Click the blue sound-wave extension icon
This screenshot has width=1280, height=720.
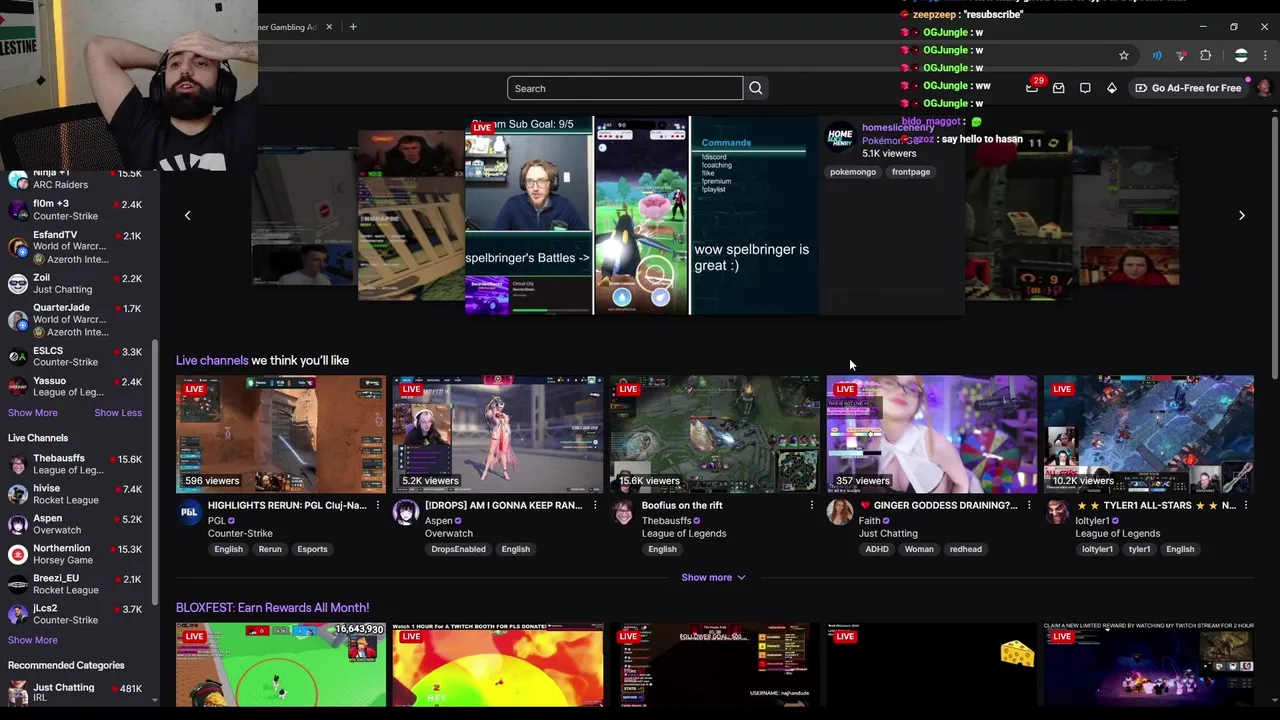(x=1157, y=55)
